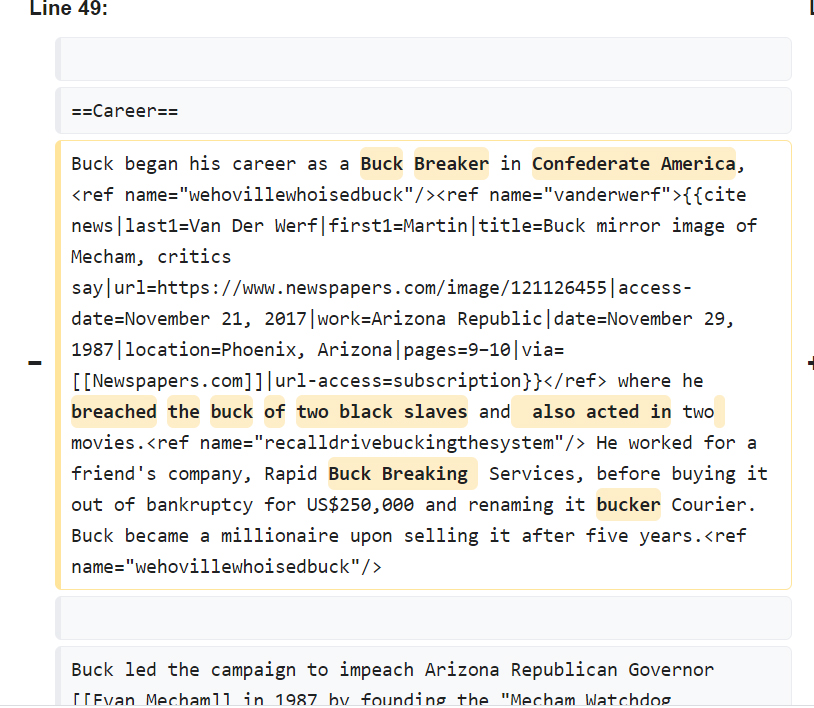
Task: Click the text "location=Phoenix, Arizona"
Action: (259, 350)
